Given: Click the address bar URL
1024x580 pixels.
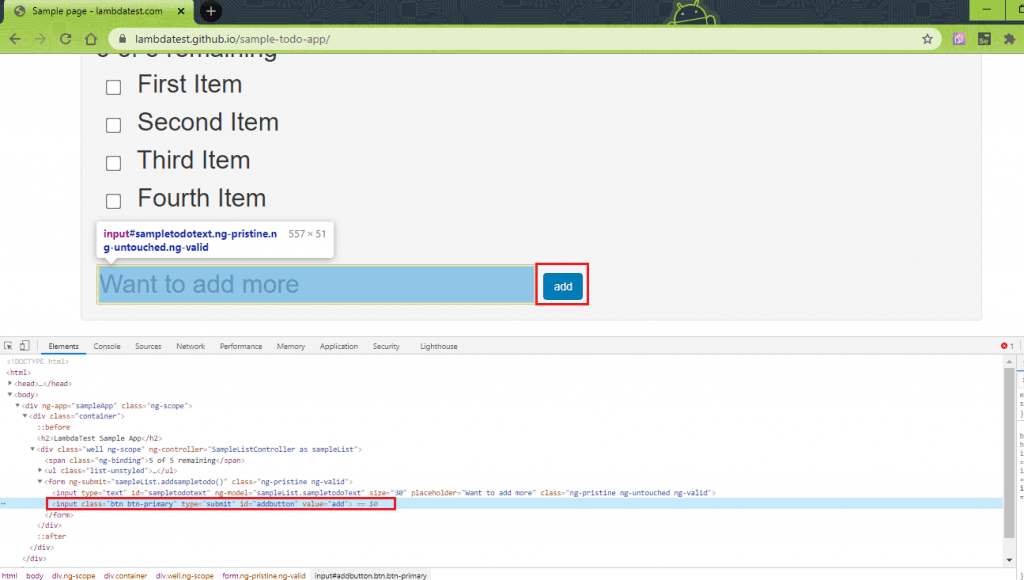Looking at the screenshot, I should [x=232, y=39].
